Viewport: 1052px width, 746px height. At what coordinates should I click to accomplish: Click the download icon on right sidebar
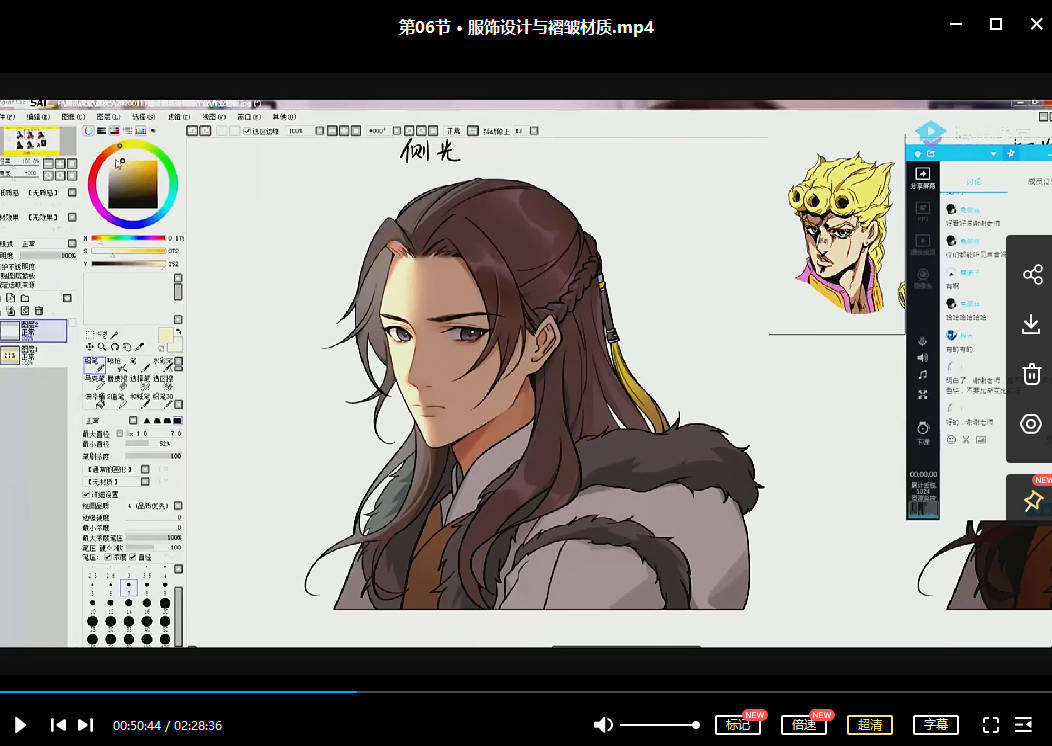pyautogui.click(x=1031, y=324)
